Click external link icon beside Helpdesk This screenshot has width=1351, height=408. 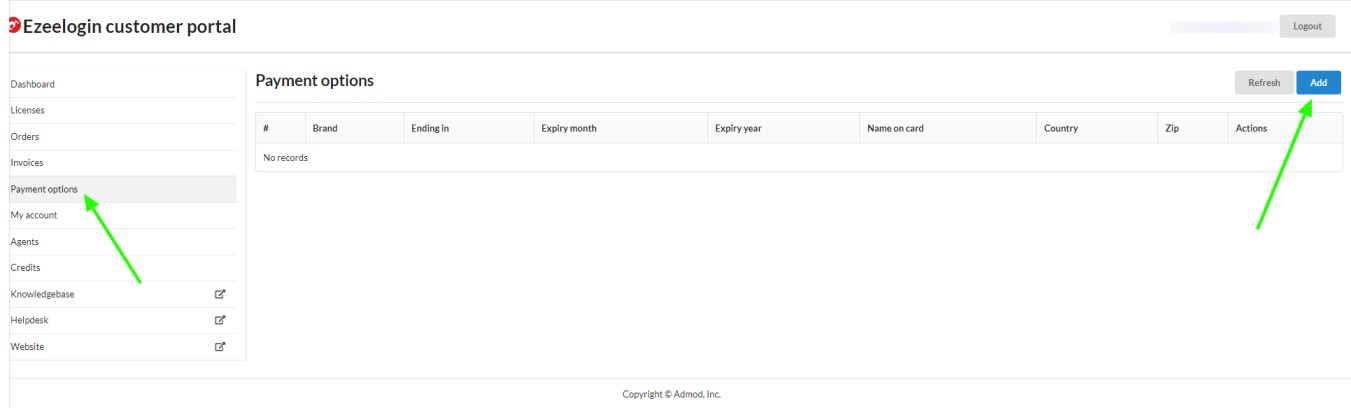click(x=221, y=320)
